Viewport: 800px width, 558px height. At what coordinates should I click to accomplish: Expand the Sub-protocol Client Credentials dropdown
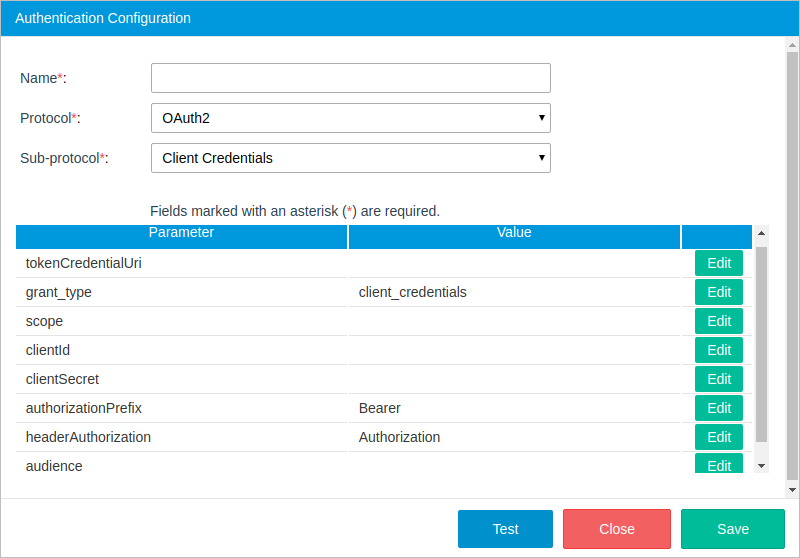(350, 158)
